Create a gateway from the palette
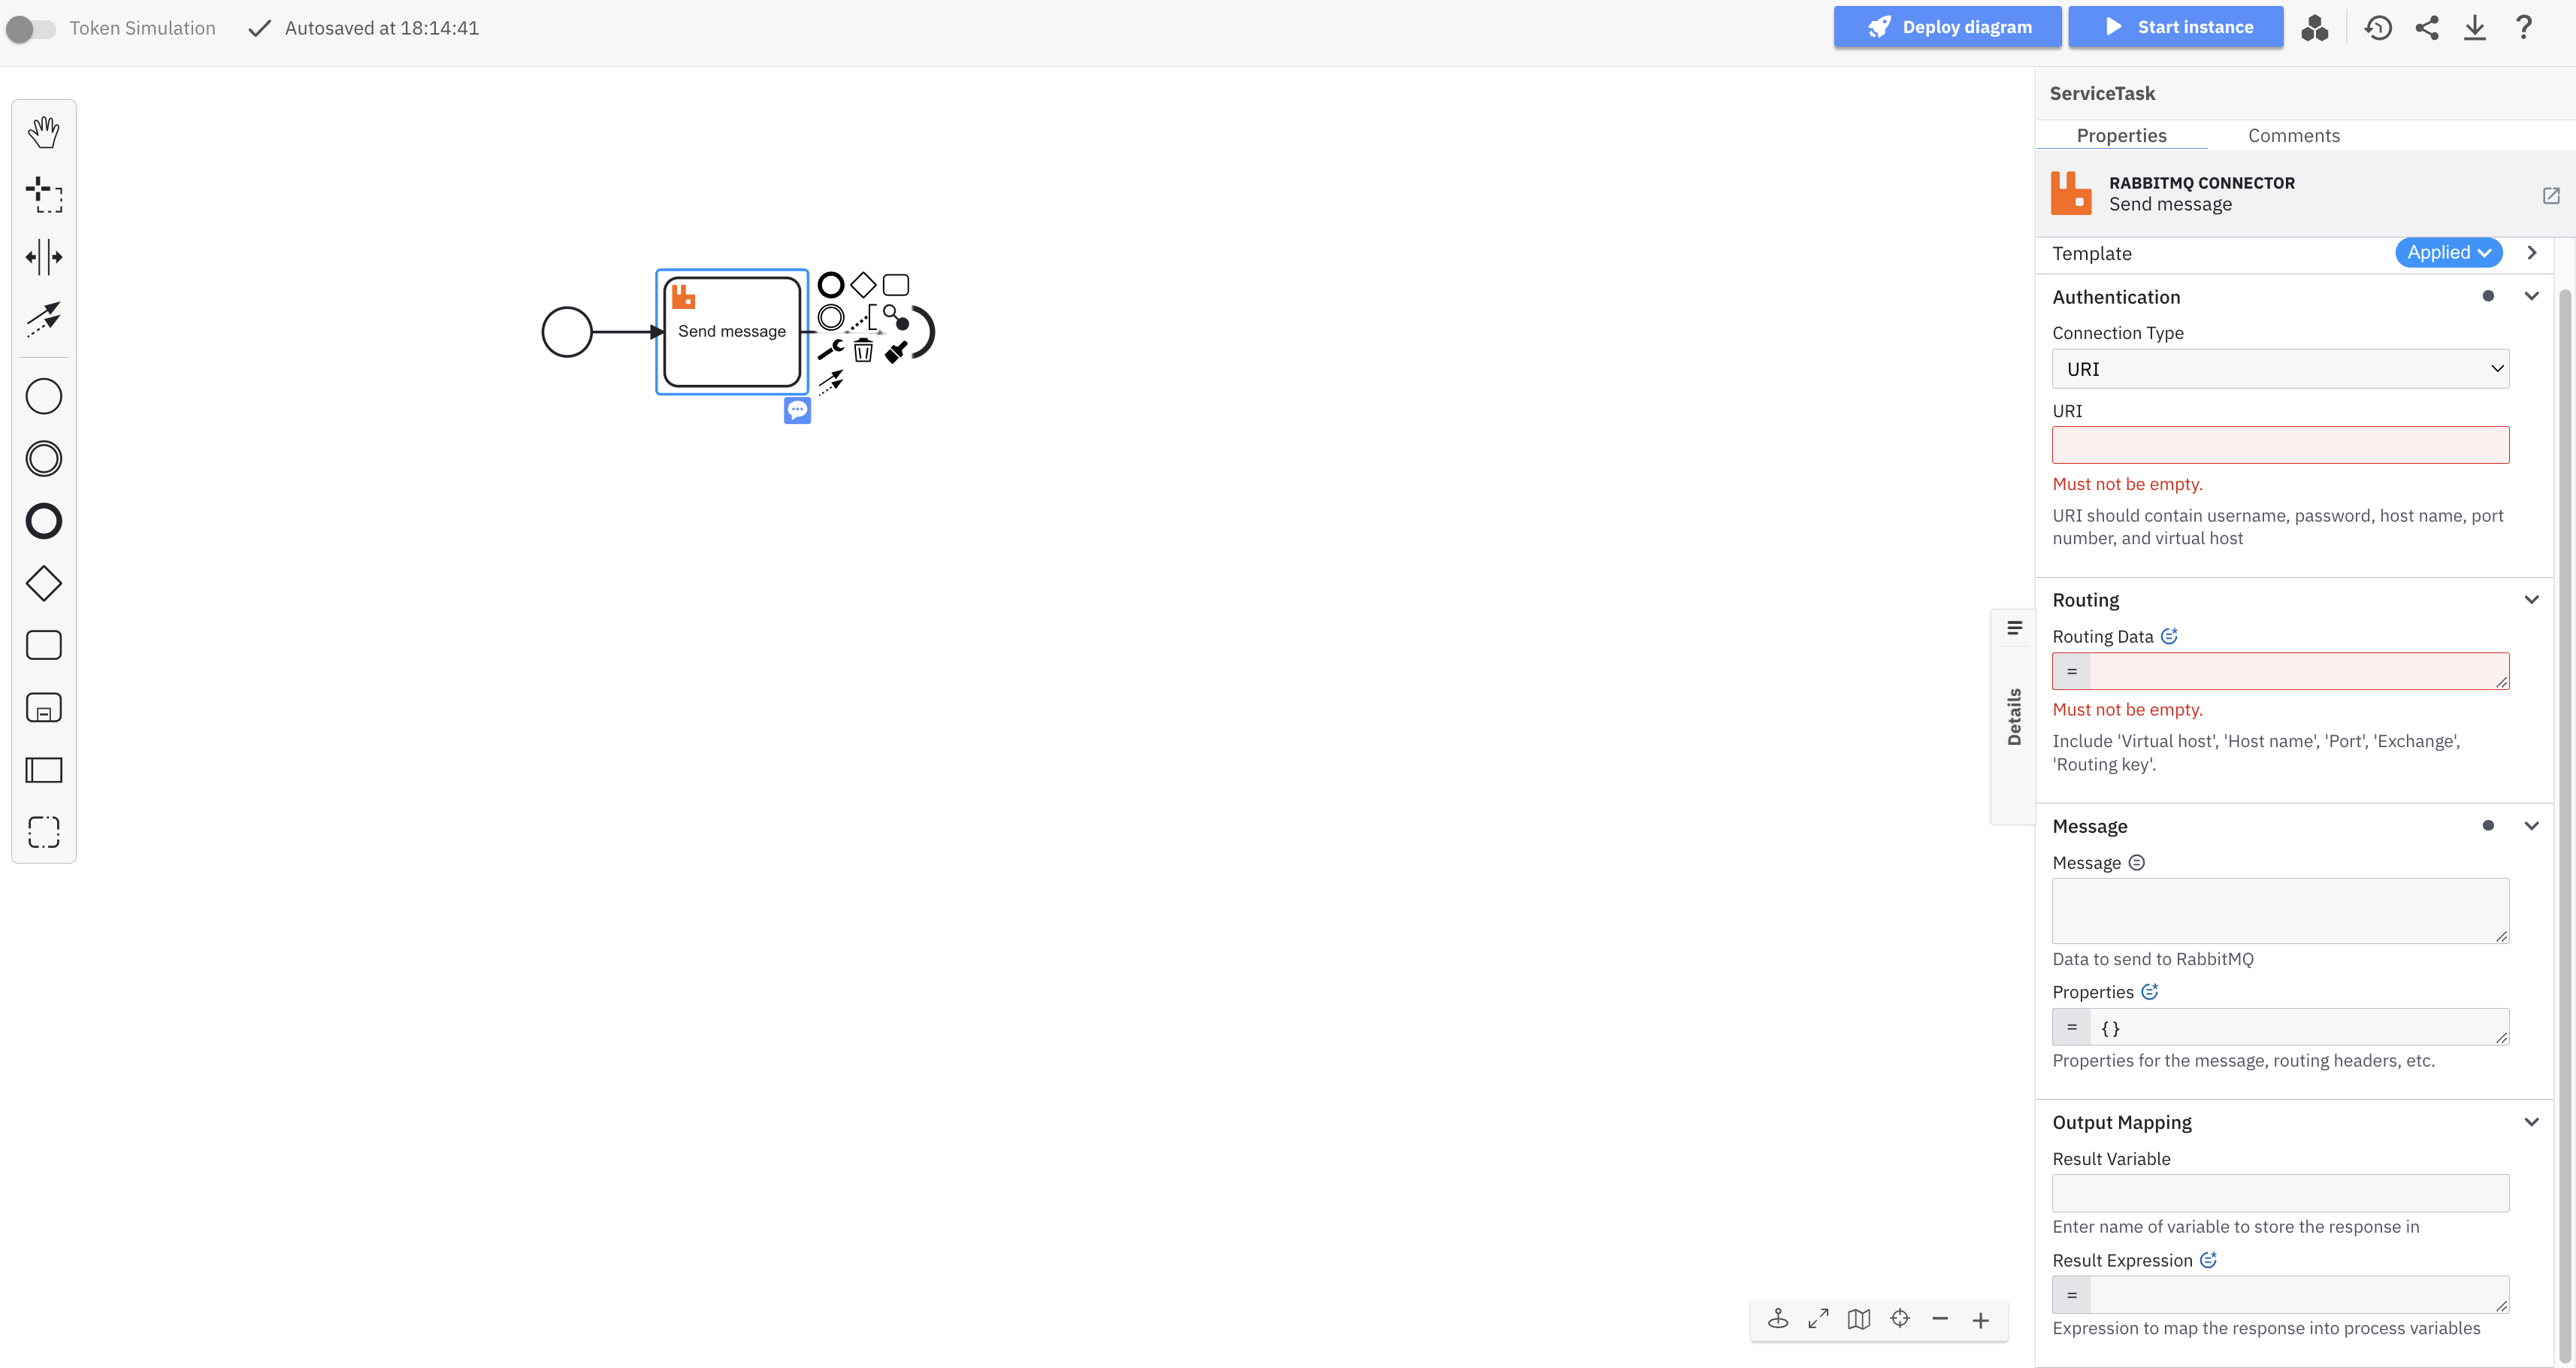Viewport: 2576px width, 1368px height. 43,583
